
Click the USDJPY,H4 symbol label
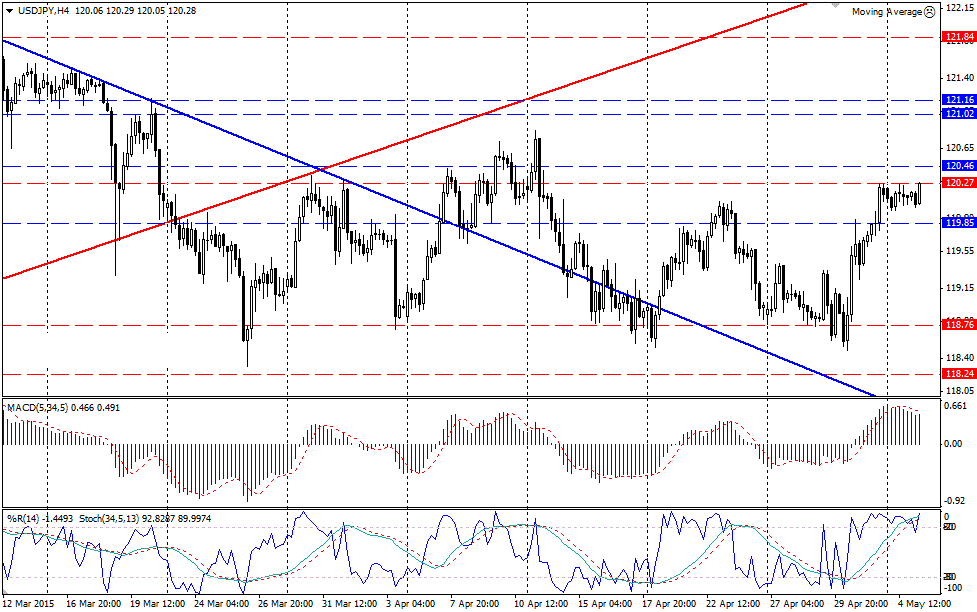click(43, 11)
